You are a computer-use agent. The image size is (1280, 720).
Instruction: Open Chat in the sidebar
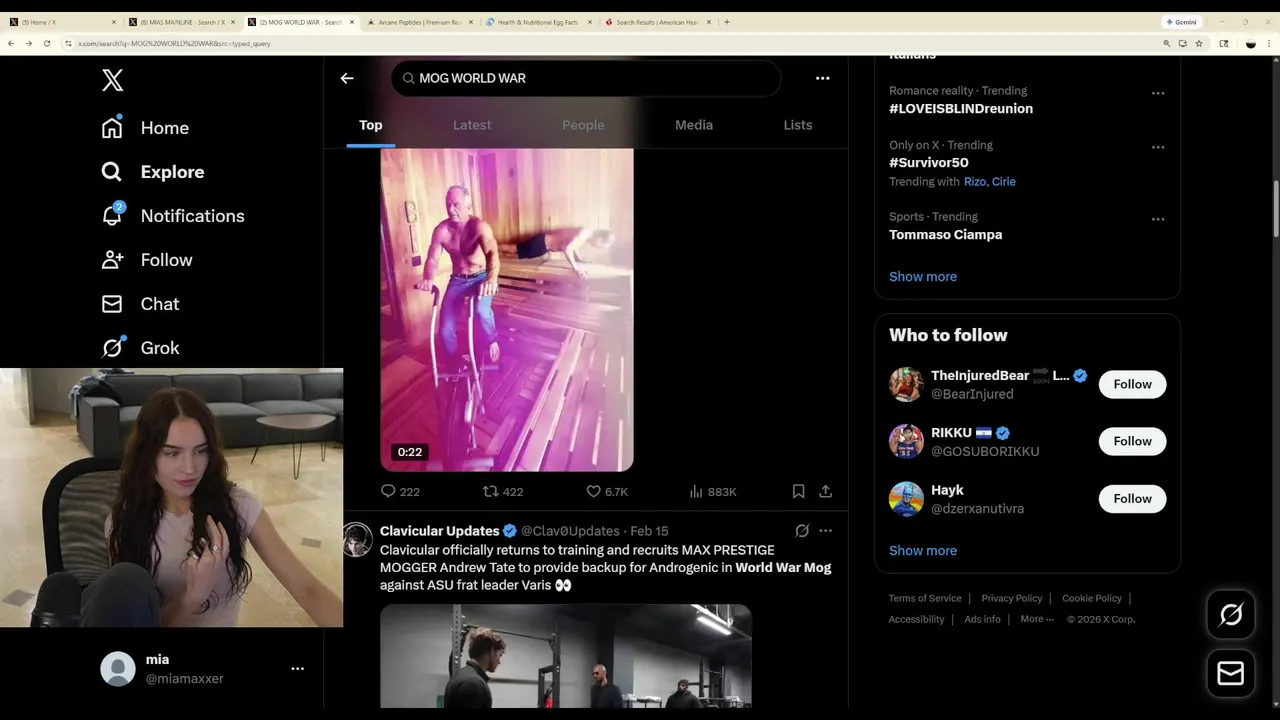click(x=140, y=304)
